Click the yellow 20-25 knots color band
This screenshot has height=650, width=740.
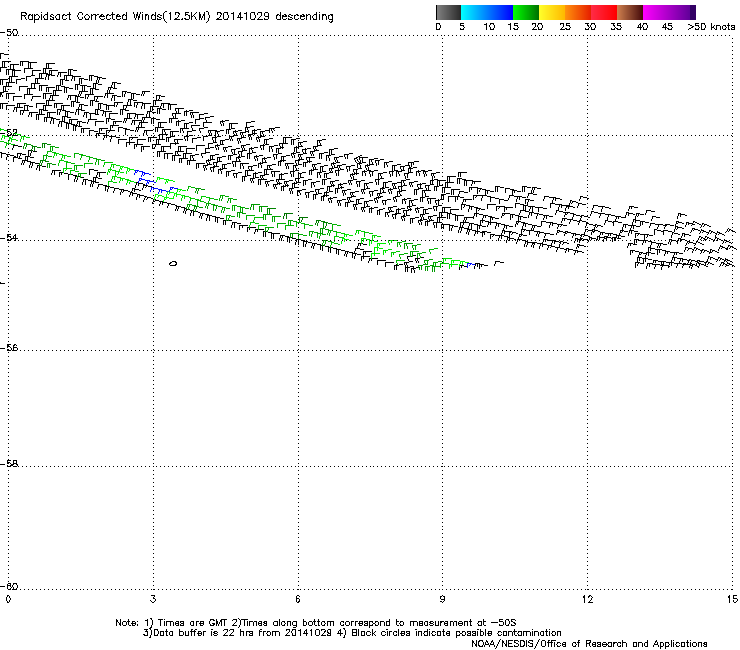tap(552, 12)
